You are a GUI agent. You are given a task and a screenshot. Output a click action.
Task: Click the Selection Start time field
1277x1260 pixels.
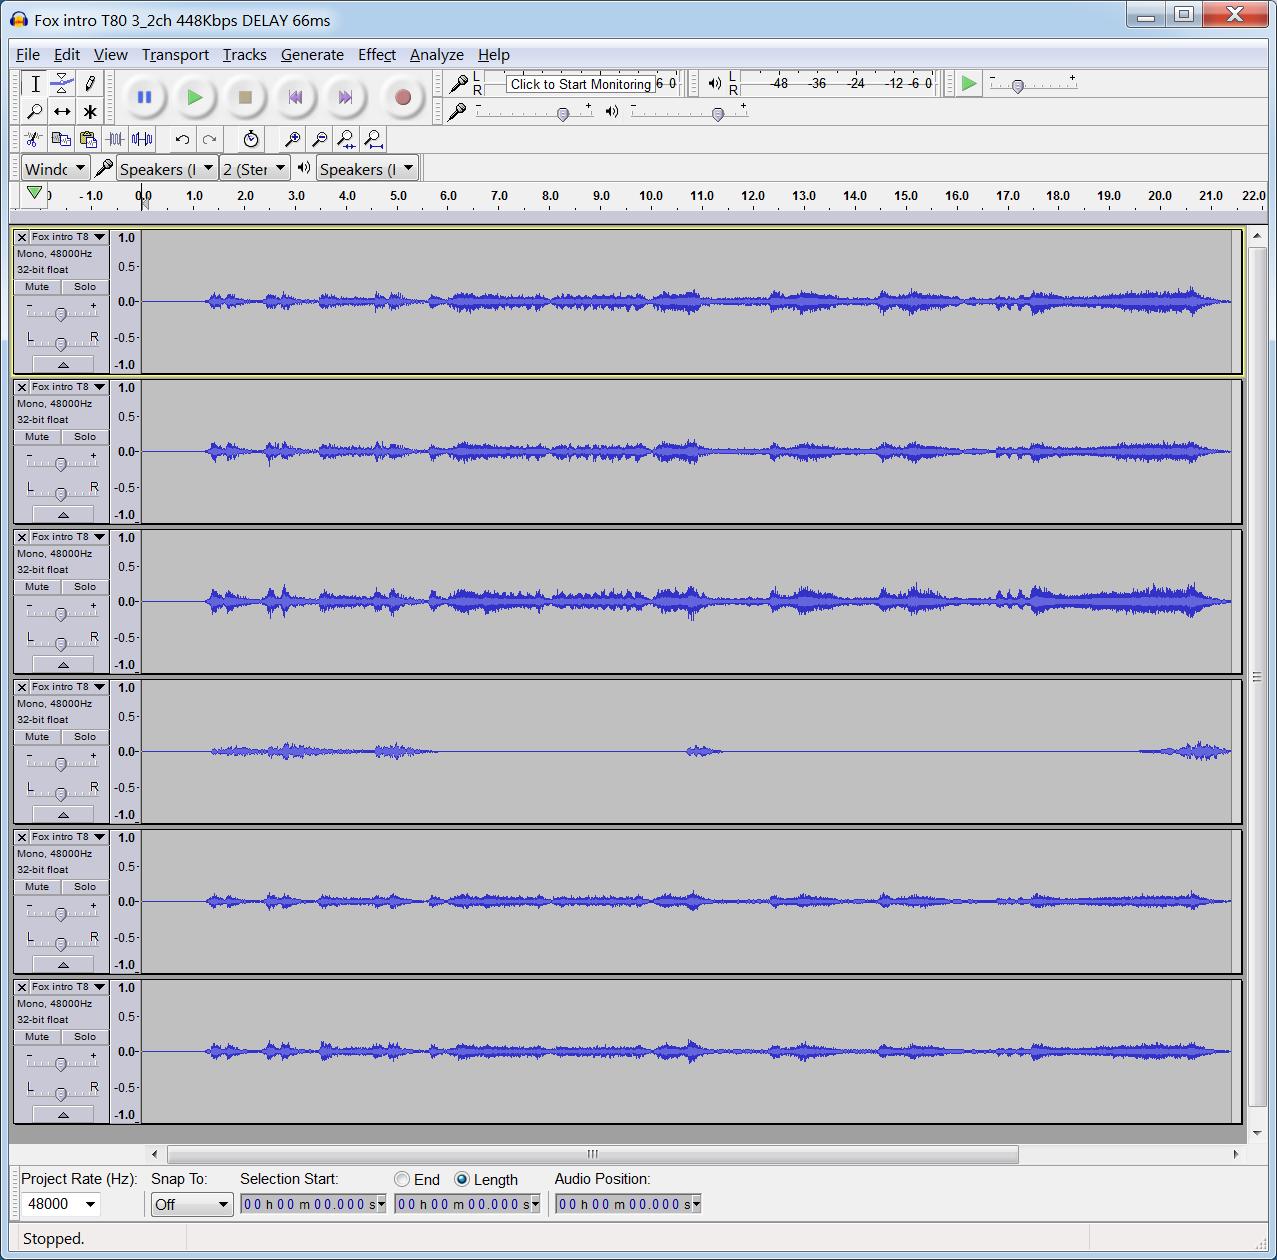(311, 1204)
